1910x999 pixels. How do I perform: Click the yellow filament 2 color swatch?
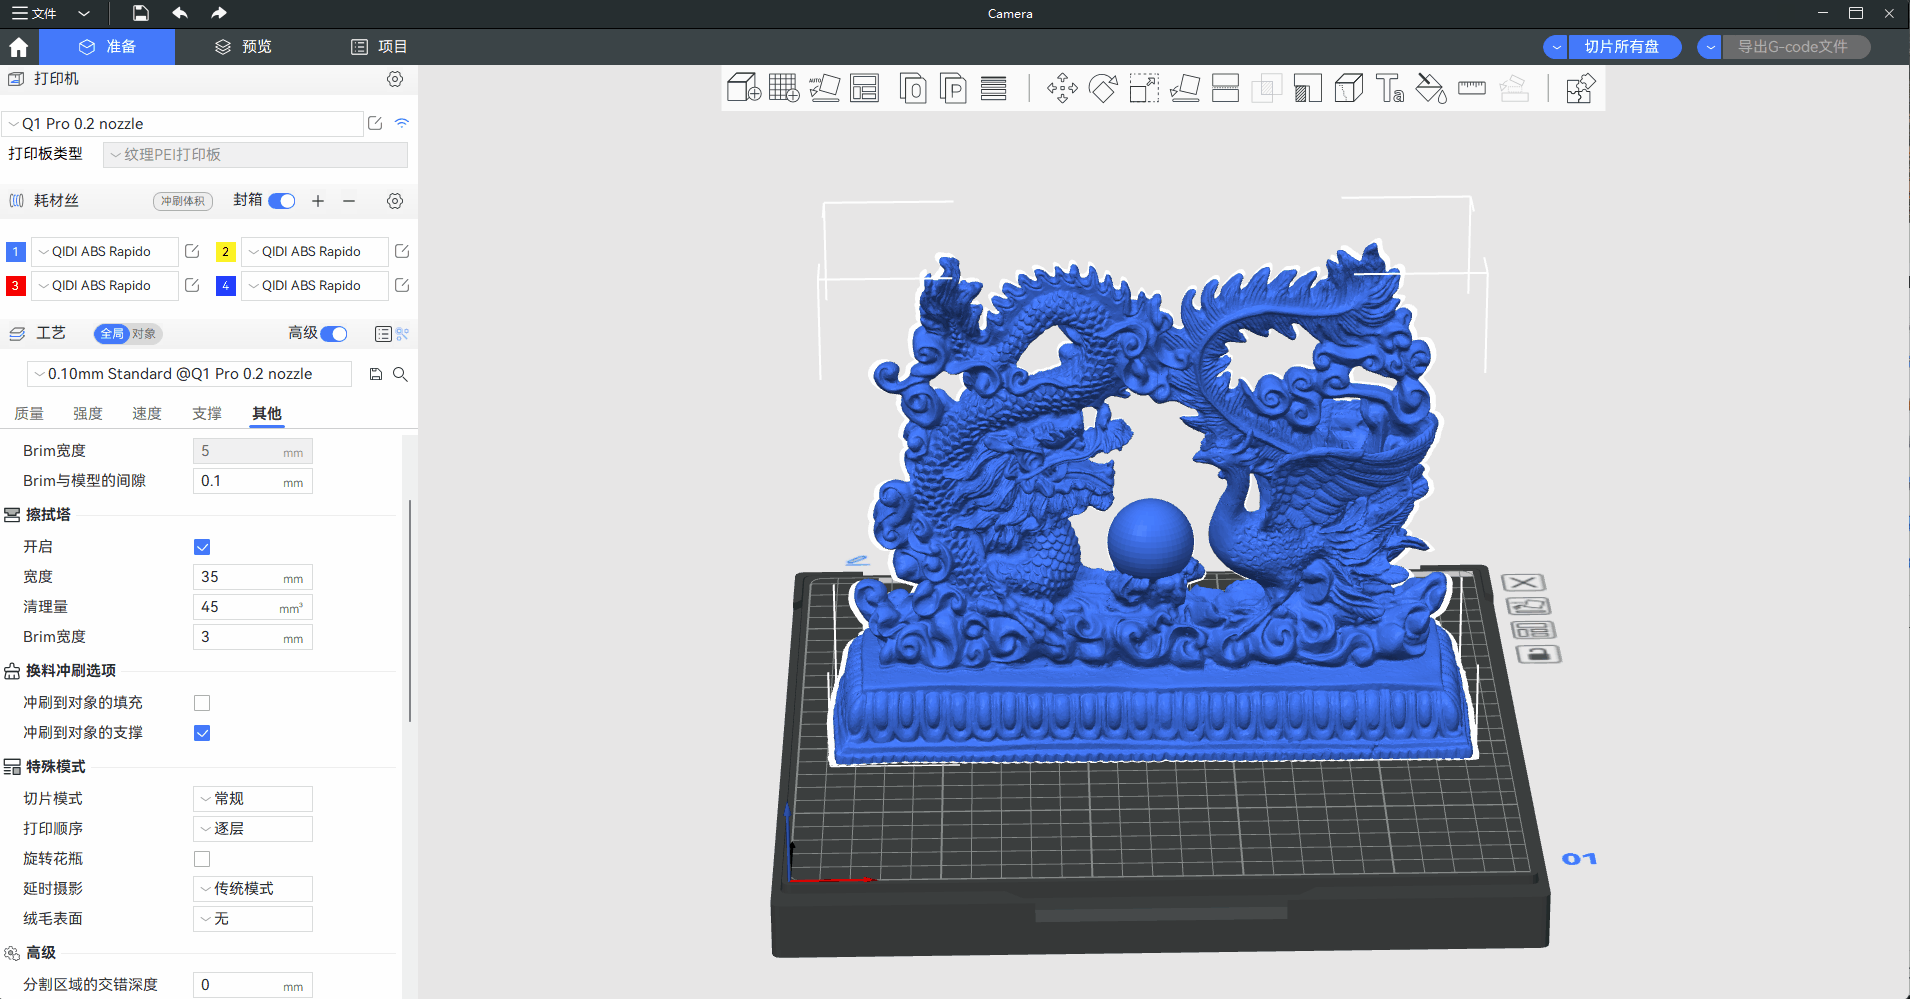[225, 252]
